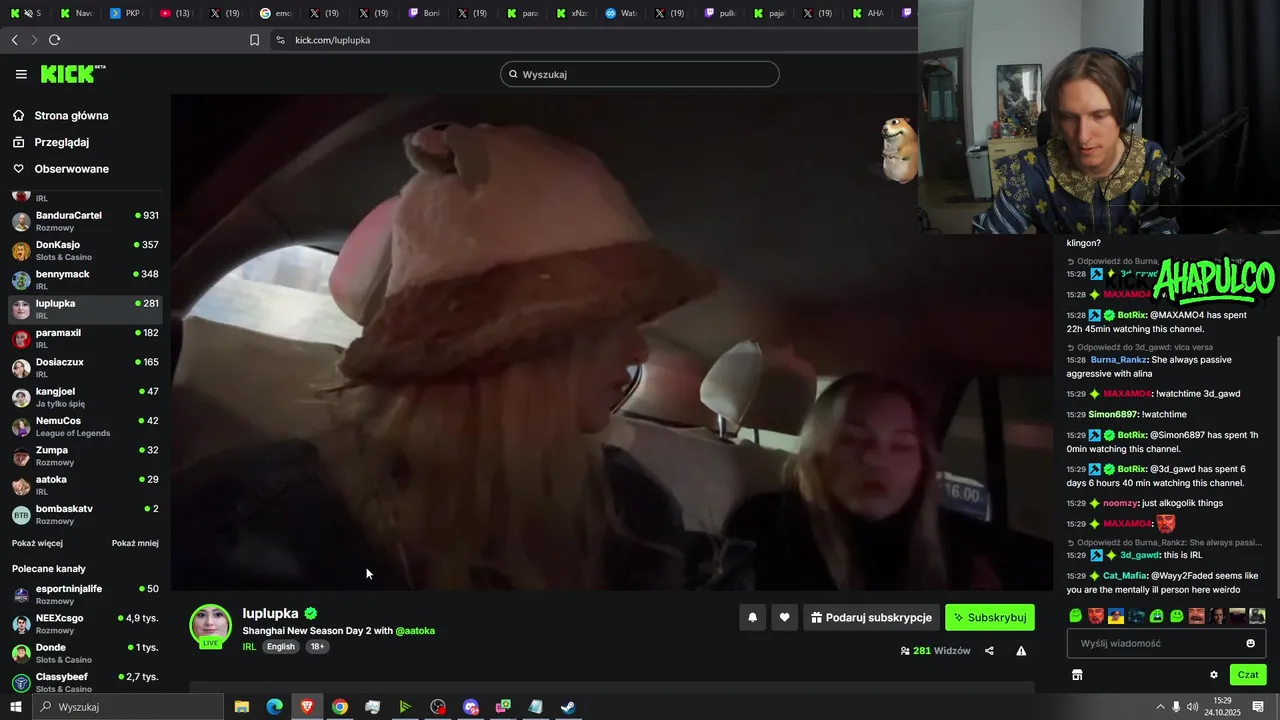
Task: Open paramaxil channel in sidebar
Action: 85,338
